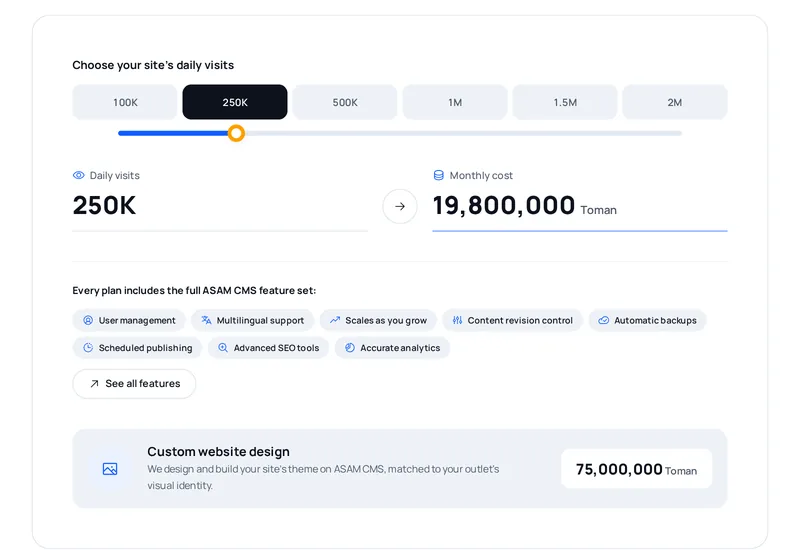Click the eye icon beside Daily visits
The height and width of the screenshot is (550, 800).
pyautogui.click(x=79, y=176)
